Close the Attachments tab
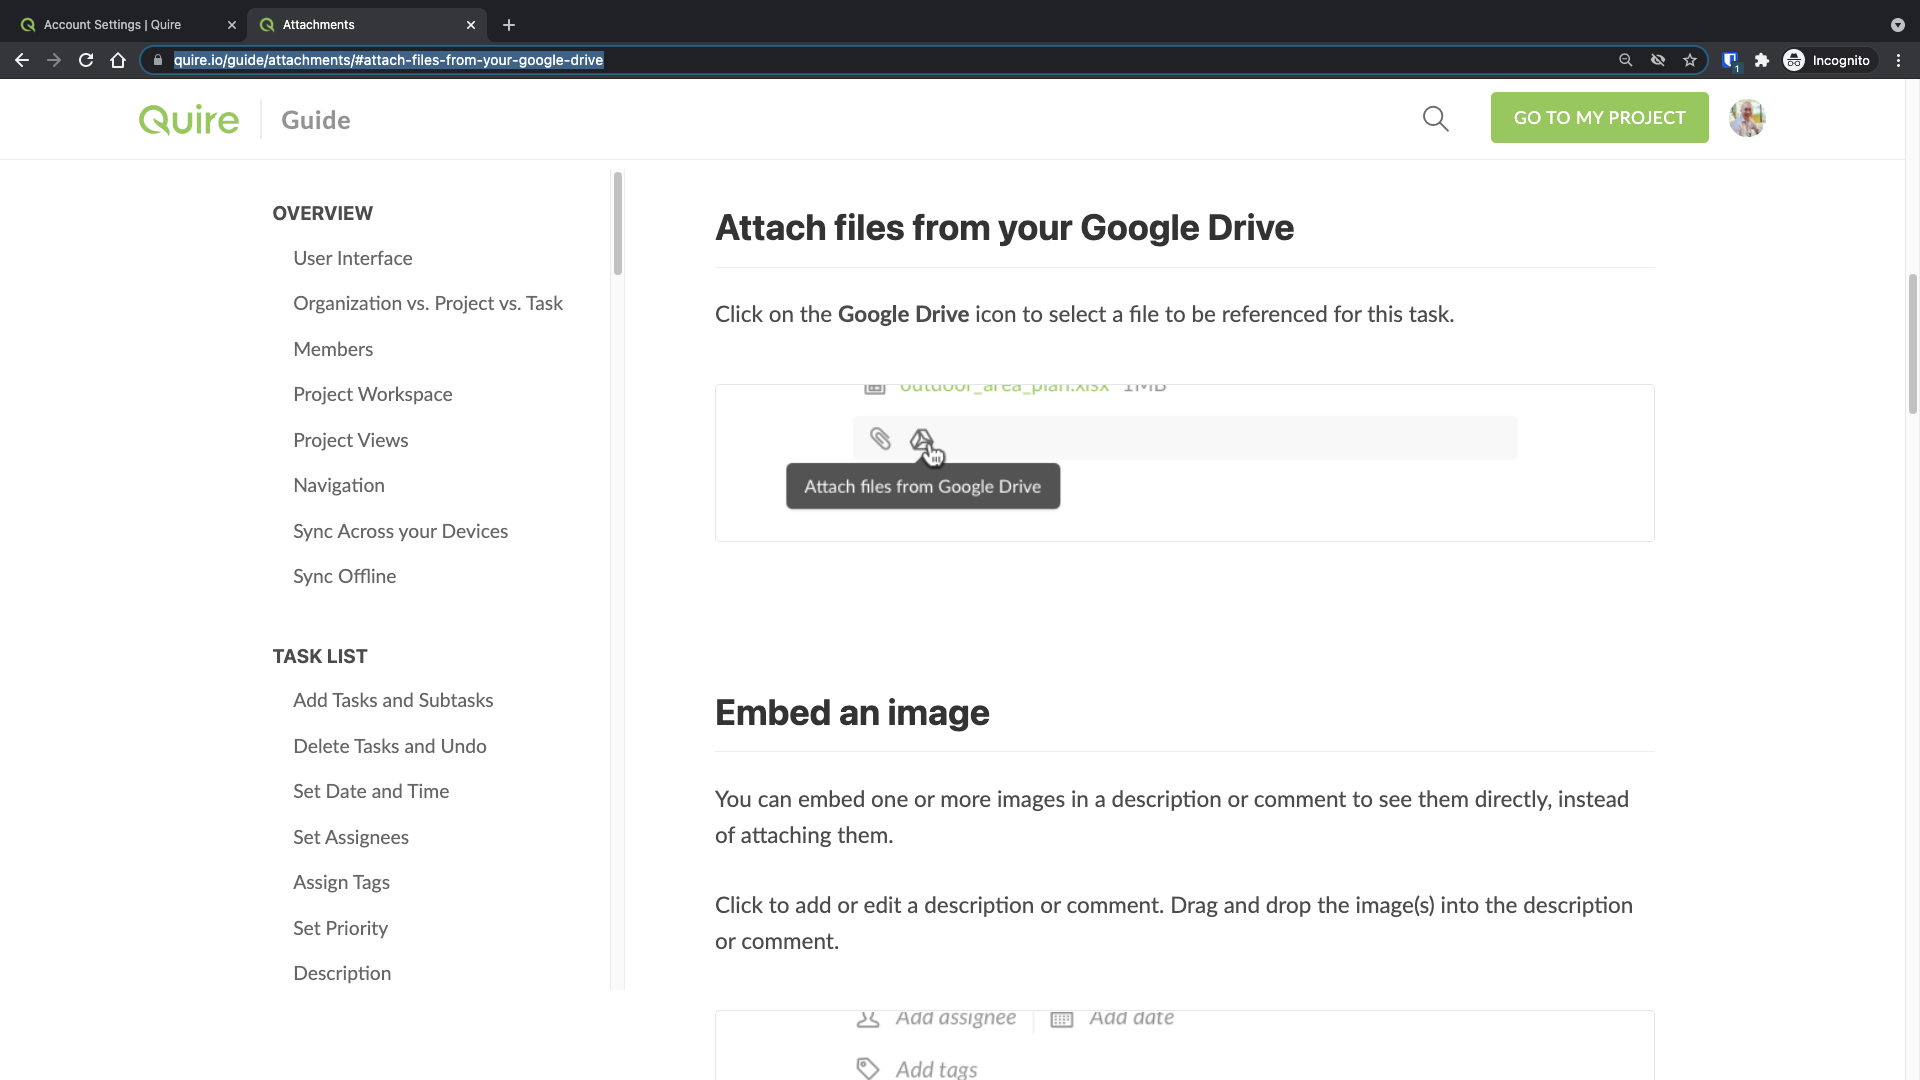The width and height of the screenshot is (1920, 1080). coord(471,25)
